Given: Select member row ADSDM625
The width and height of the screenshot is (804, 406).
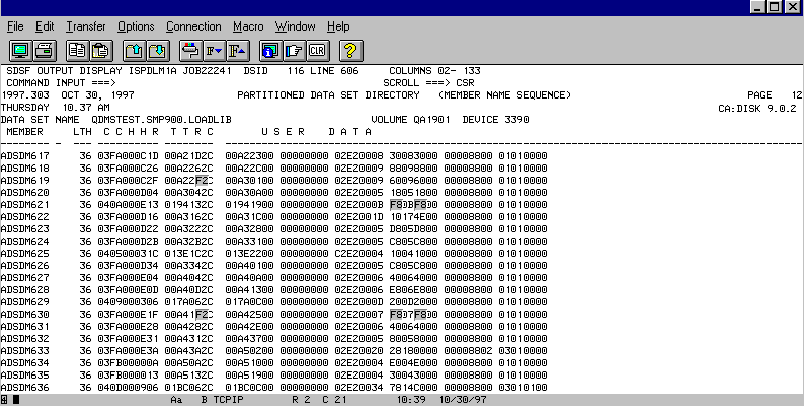Looking at the screenshot, I should tap(274, 254).
